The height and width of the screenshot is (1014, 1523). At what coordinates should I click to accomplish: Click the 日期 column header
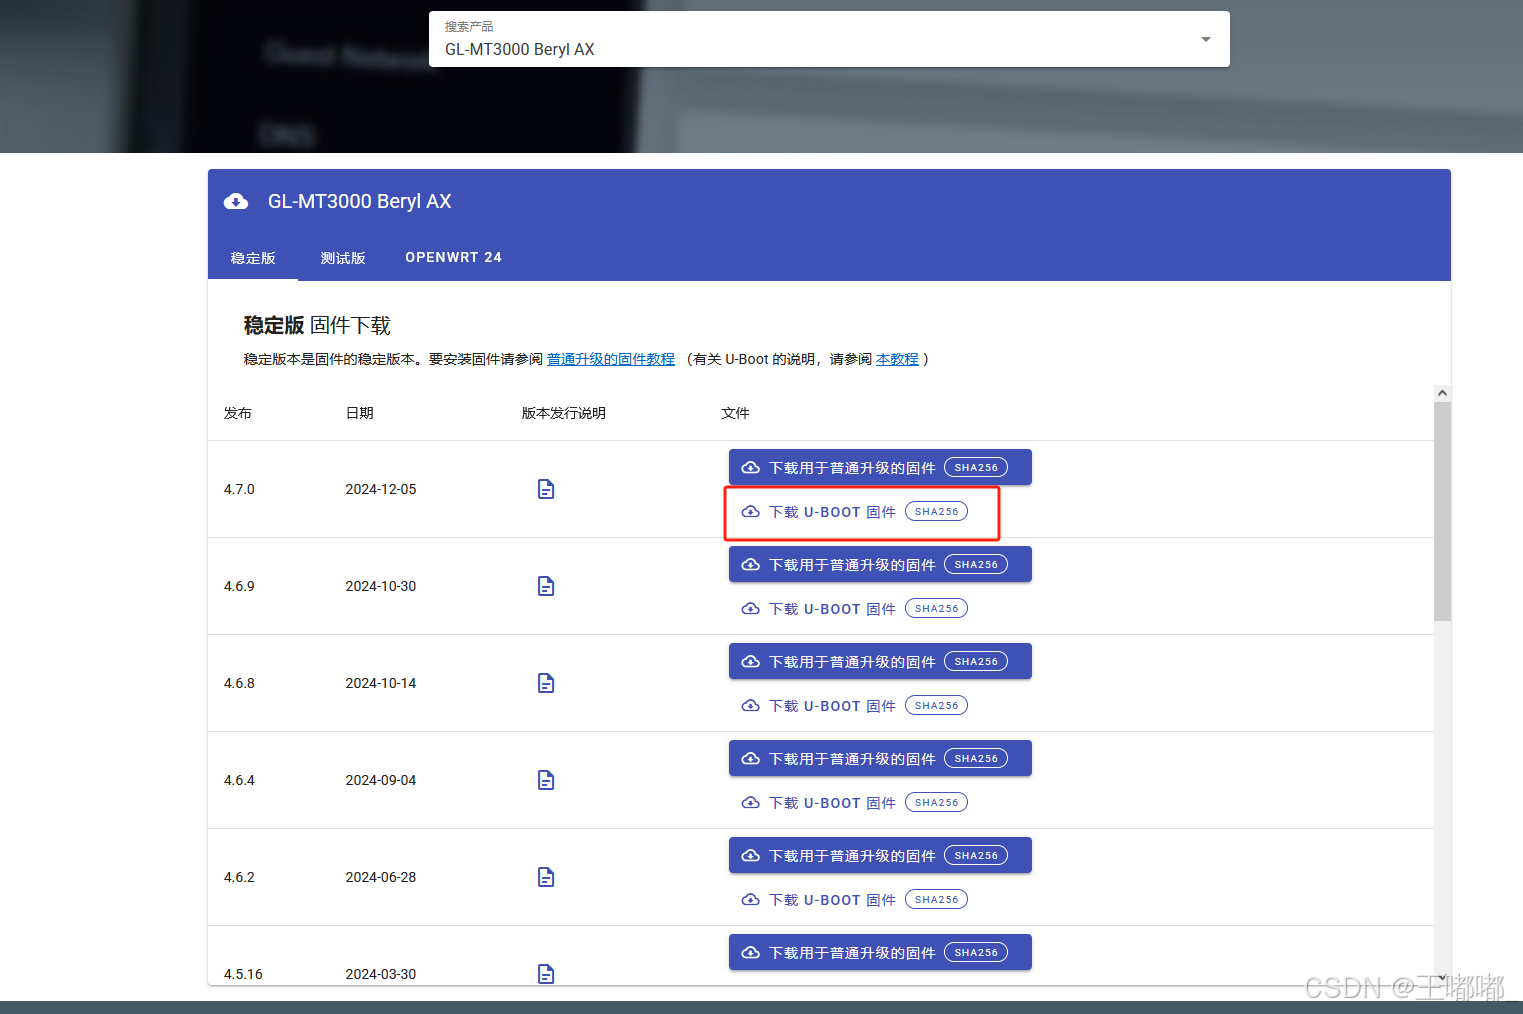coord(360,413)
